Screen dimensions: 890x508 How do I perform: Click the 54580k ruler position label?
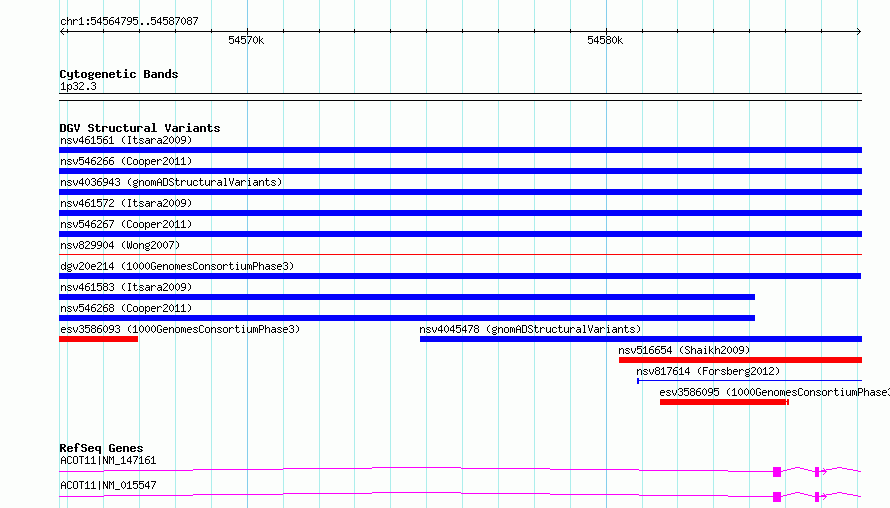tap(605, 40)
